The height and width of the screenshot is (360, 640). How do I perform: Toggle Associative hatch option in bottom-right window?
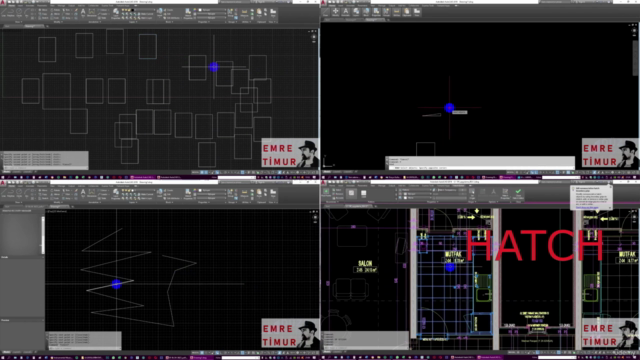pyautogui.click(x=482, y=192)
